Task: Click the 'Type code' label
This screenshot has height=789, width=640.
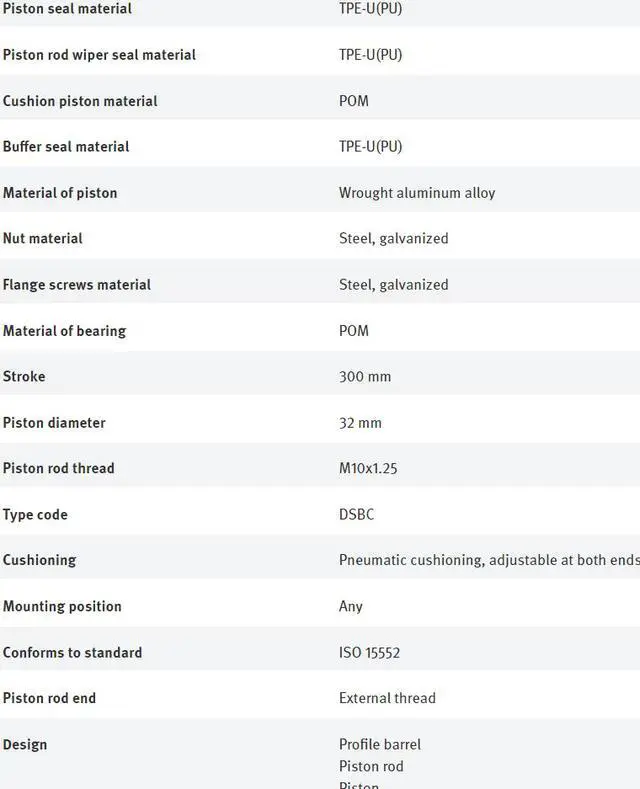Action: [35, 515]
